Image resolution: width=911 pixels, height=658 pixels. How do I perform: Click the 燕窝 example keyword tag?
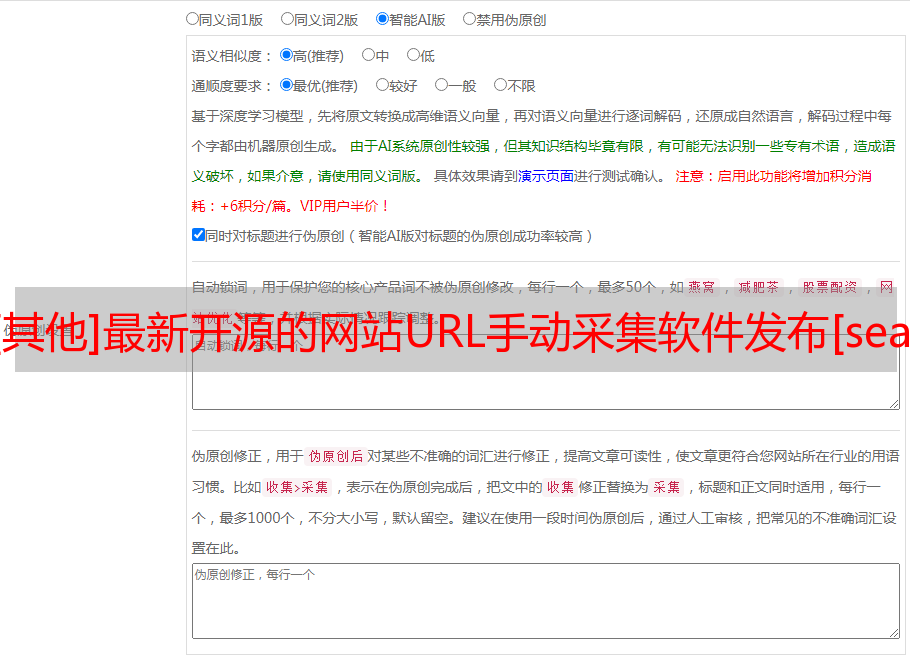point(702,287)
